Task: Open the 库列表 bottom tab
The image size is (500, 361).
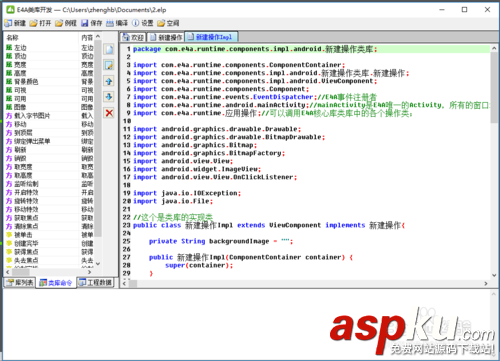Action: coord(20,283)
